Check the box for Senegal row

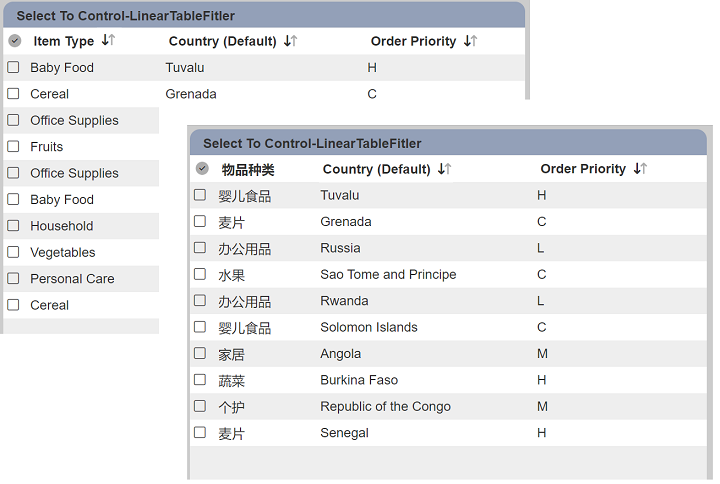pos(200,433)
